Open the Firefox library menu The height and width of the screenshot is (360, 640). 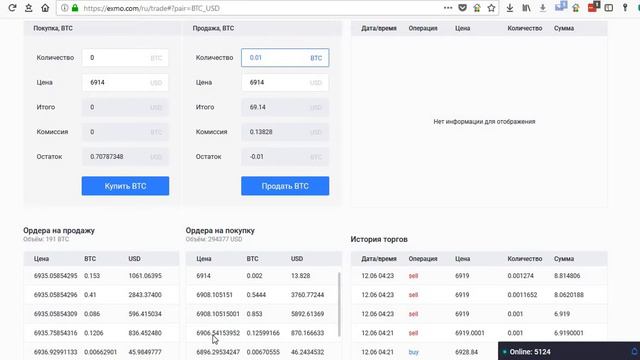tap(527, 8)
